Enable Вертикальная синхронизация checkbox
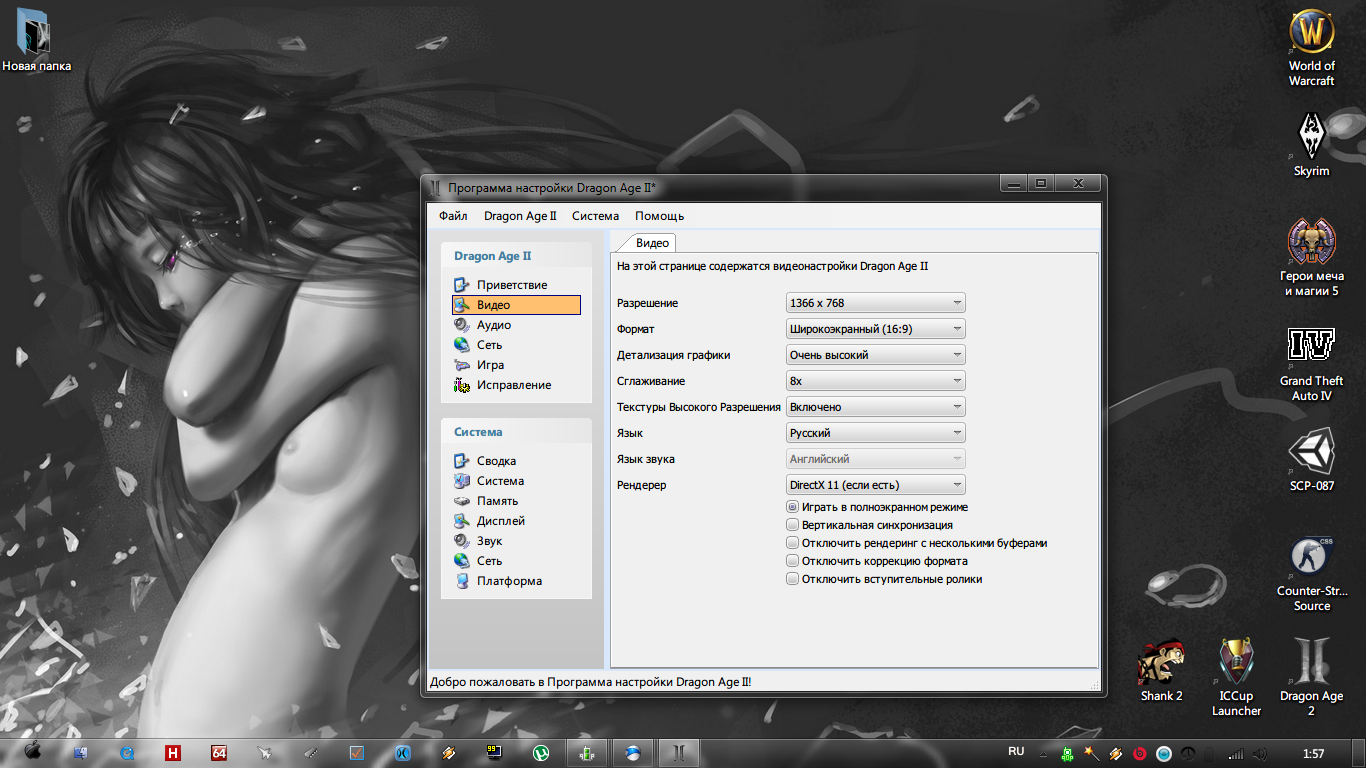Screen dimensions: 1366x768 [x=793, y=525]
